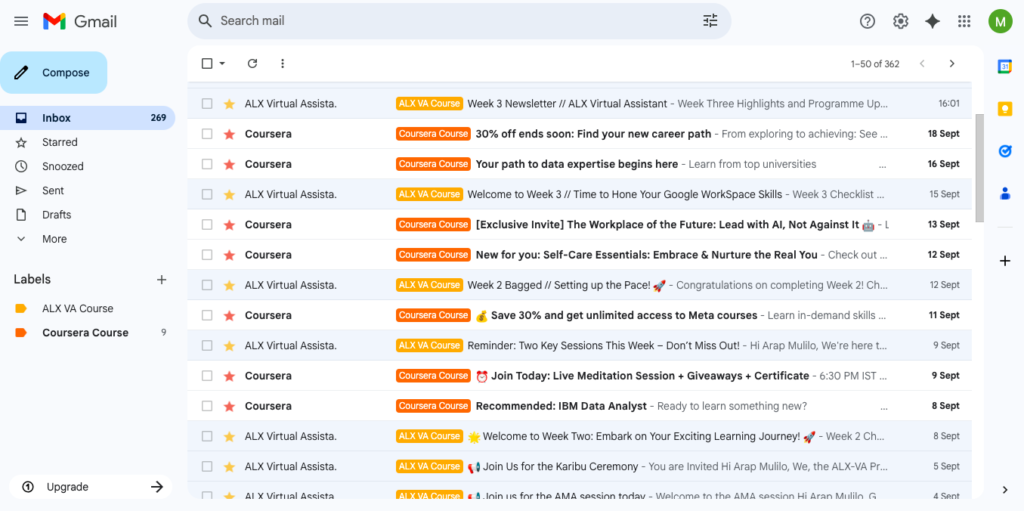Open the Google apps grid

point(964,21)
